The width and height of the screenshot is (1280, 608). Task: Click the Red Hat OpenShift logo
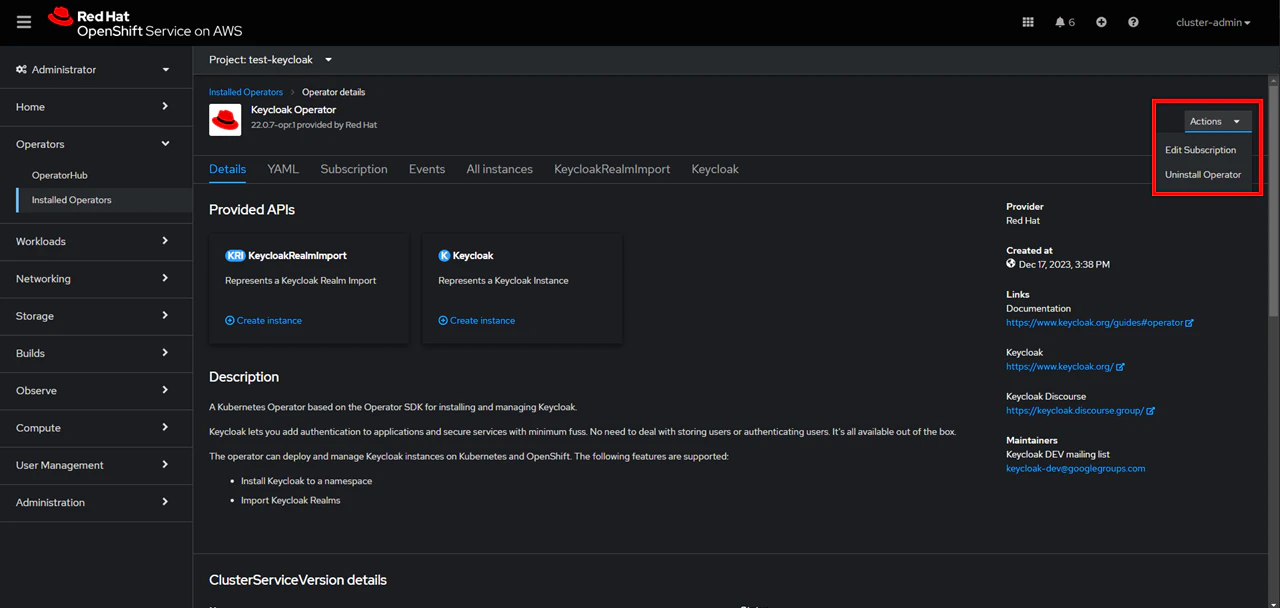point(145,22)
